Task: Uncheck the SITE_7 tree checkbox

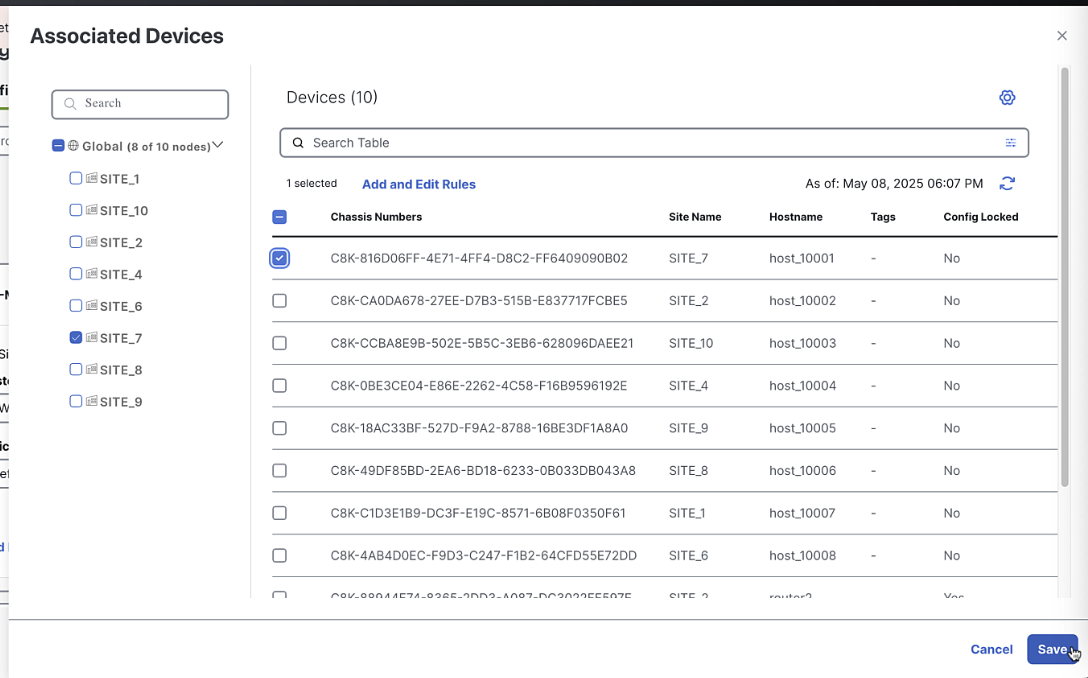Action: coord(76,338)
